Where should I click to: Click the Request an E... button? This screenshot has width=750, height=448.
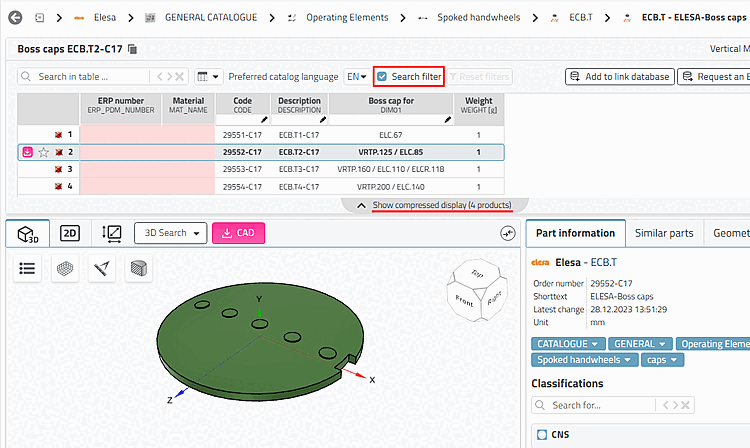pyautogui.click(x=714, y=76)
